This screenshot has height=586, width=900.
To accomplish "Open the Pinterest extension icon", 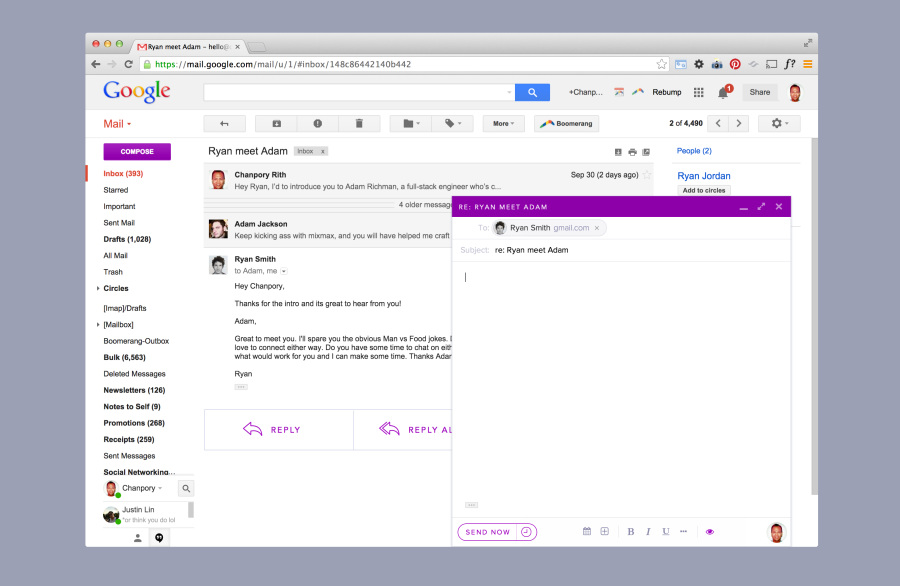I will pos(735,64).
